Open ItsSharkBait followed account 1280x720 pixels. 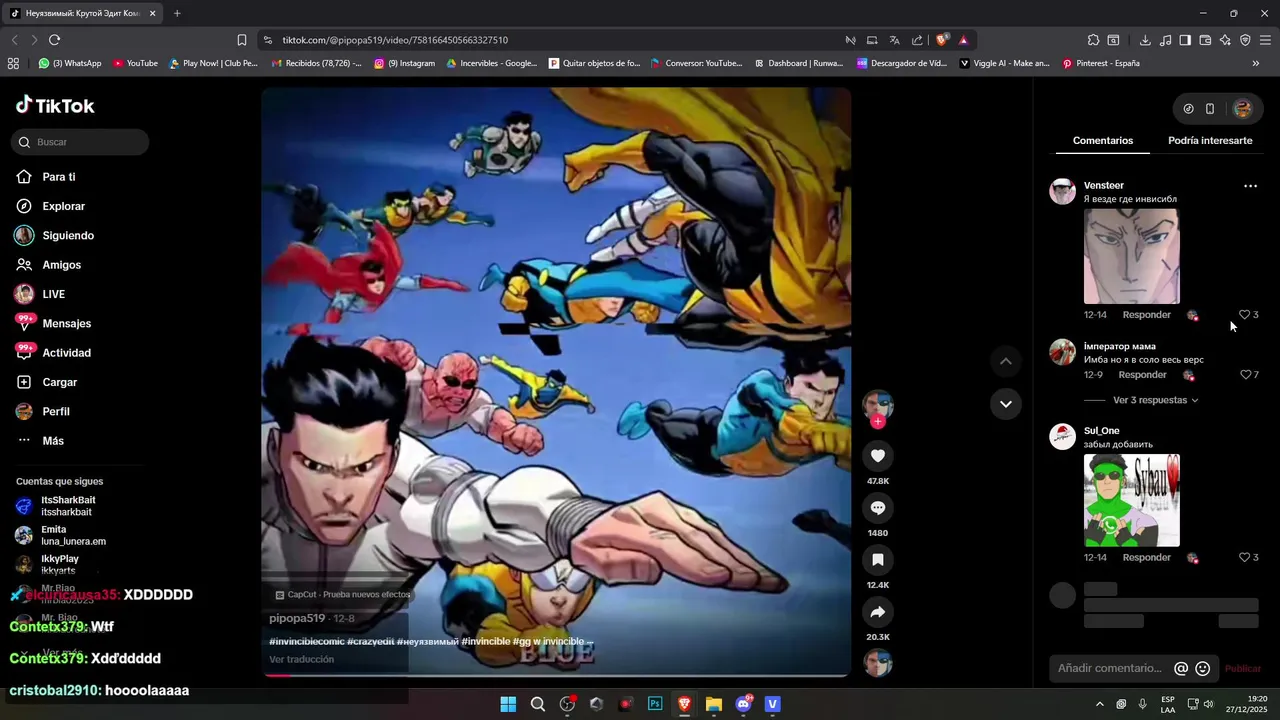tap(68, 506)
